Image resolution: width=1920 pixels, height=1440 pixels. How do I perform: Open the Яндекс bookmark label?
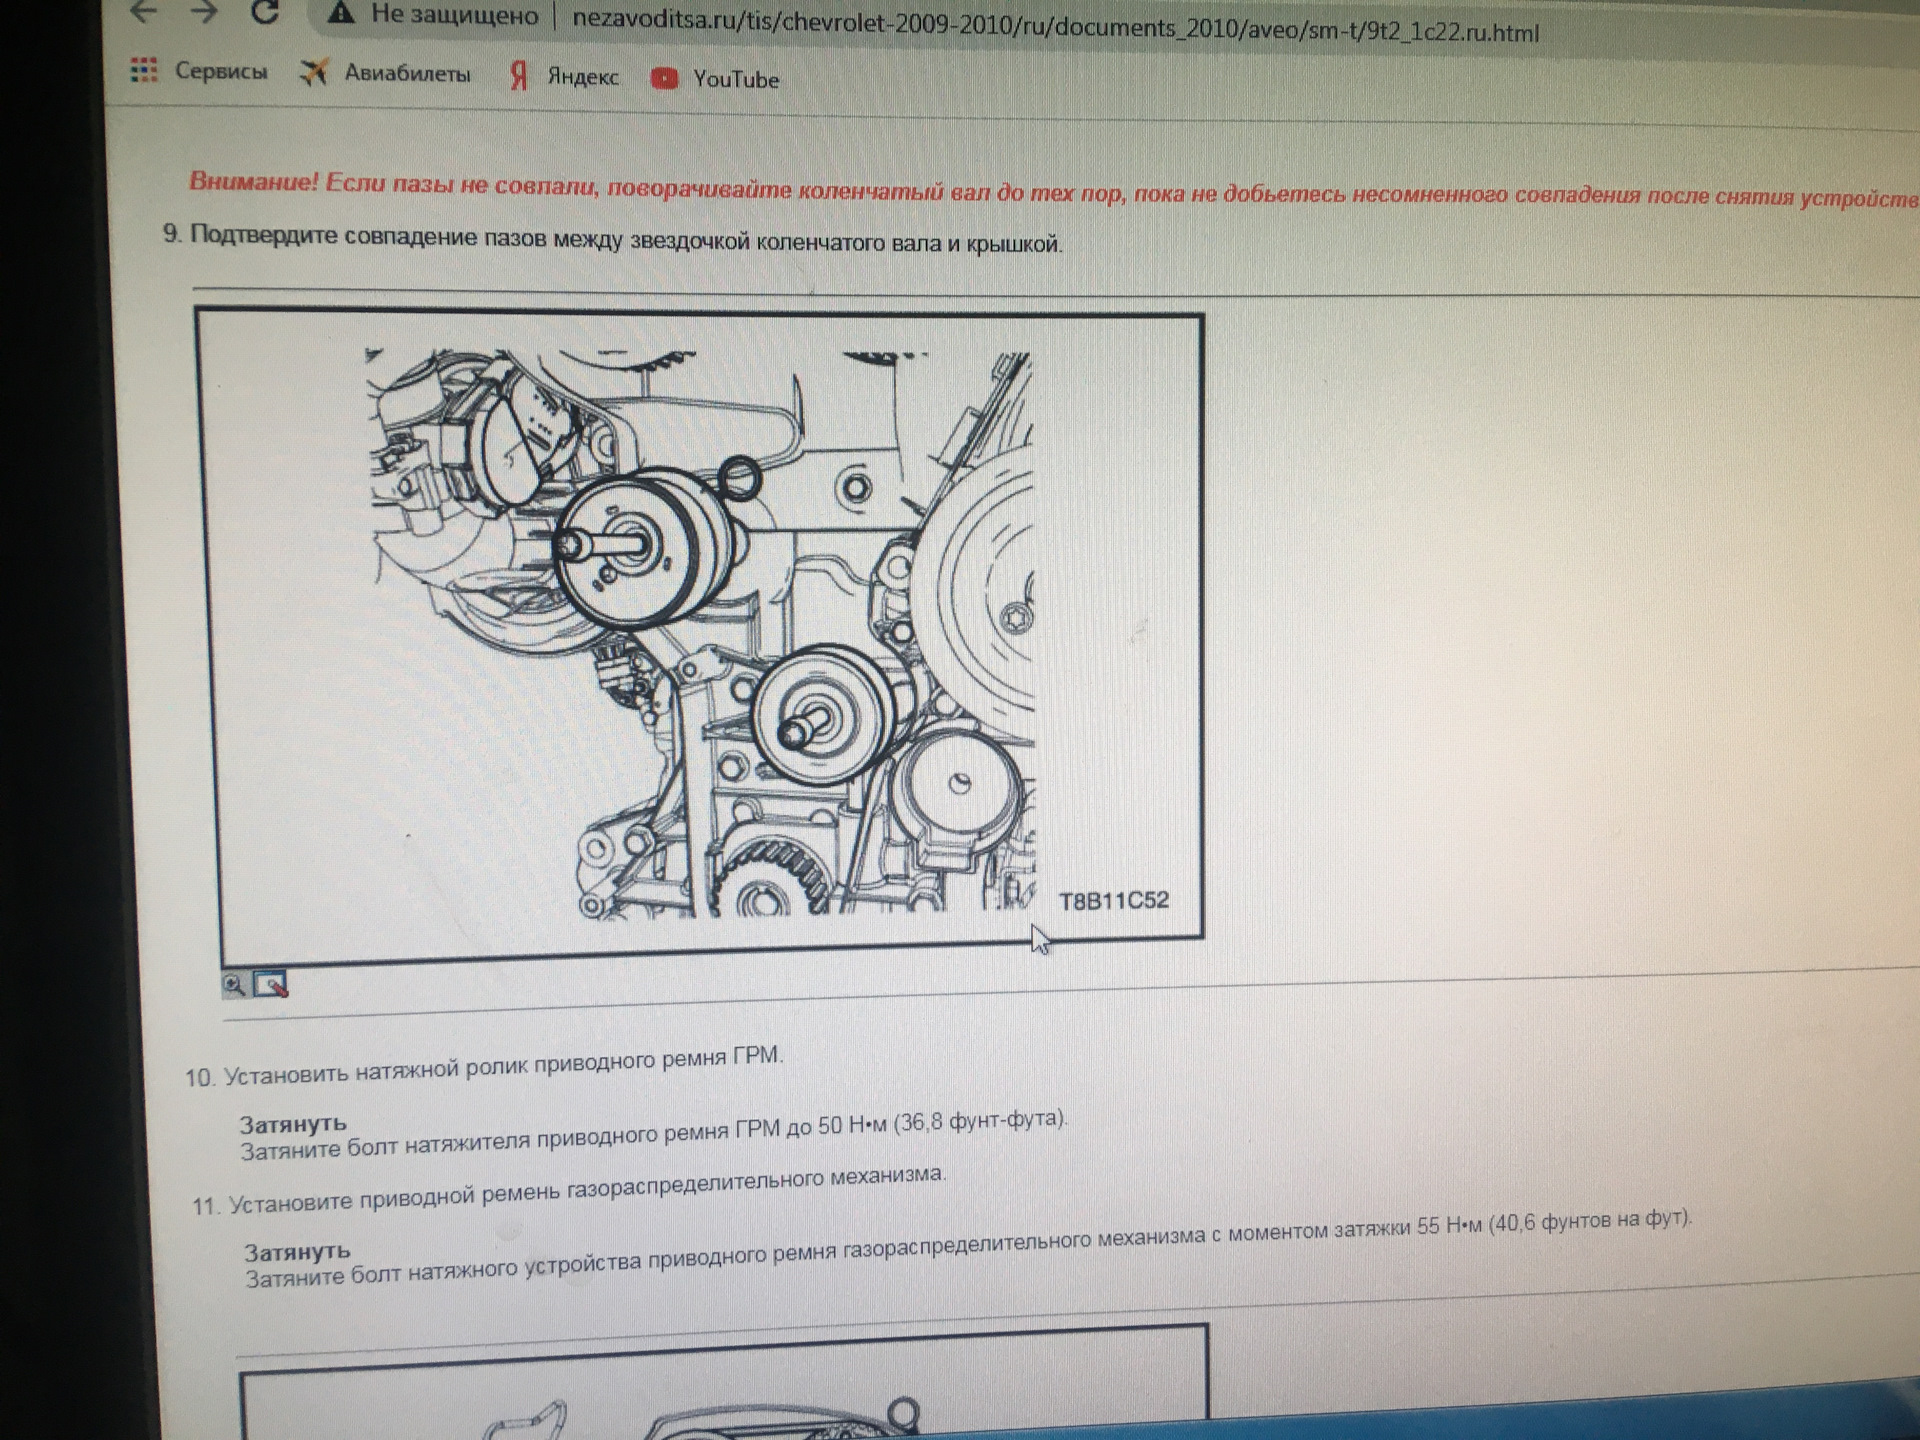coord(583,77)
